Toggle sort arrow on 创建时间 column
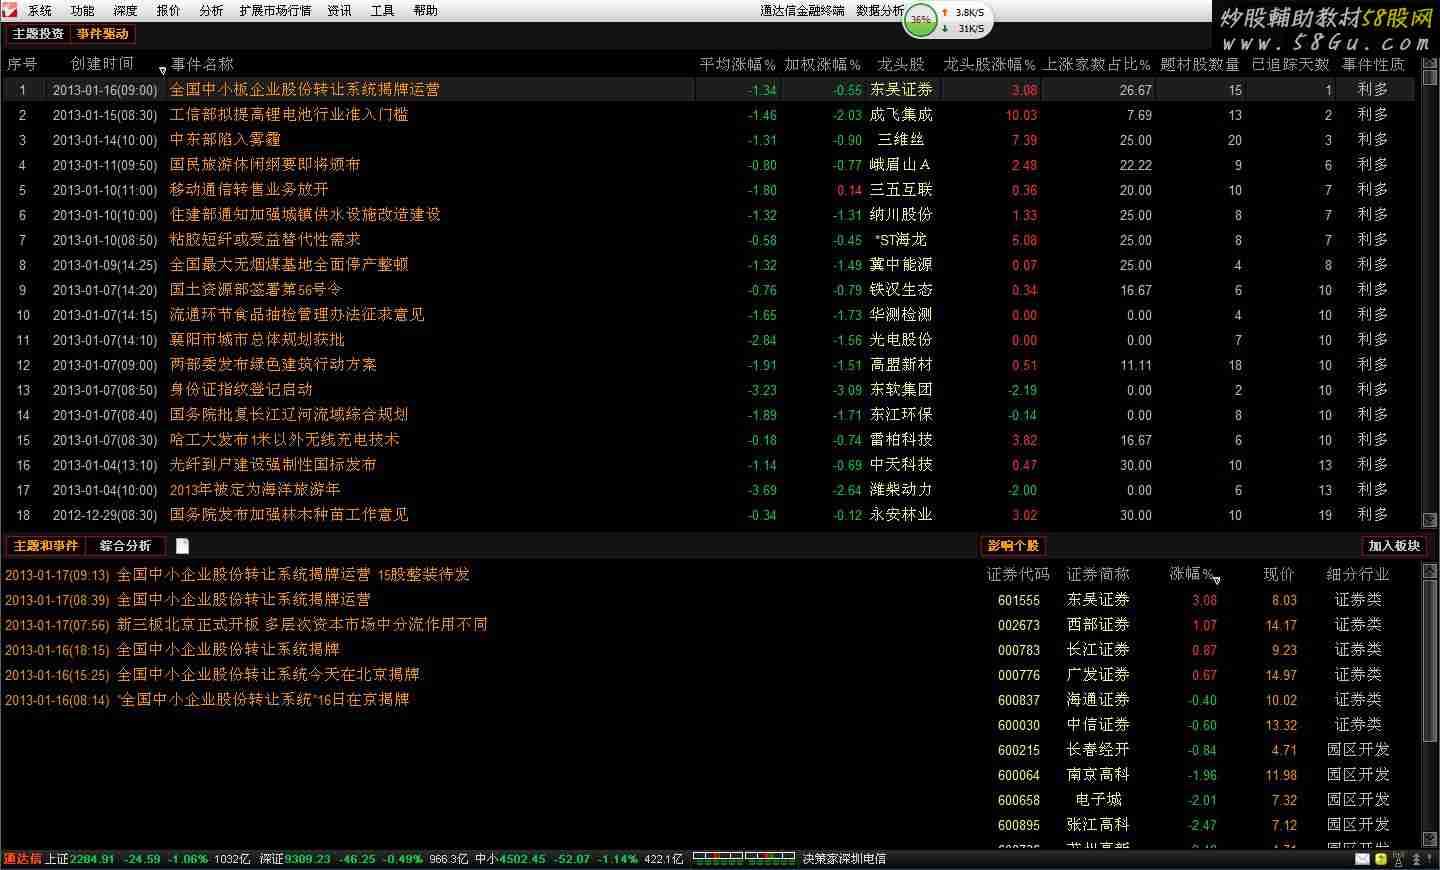Viewport: 1440px width, 870px height. [x=162, y=71]
